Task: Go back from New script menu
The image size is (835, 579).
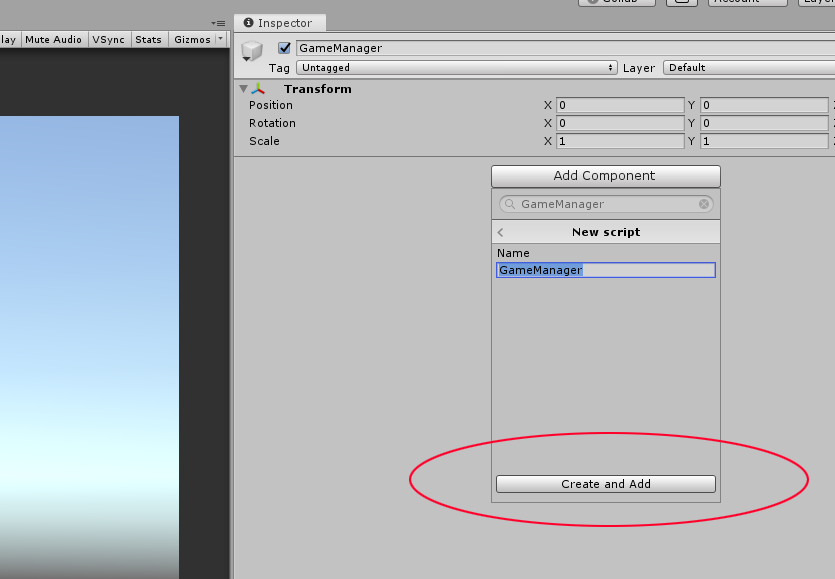Action: tap(501, 232)
